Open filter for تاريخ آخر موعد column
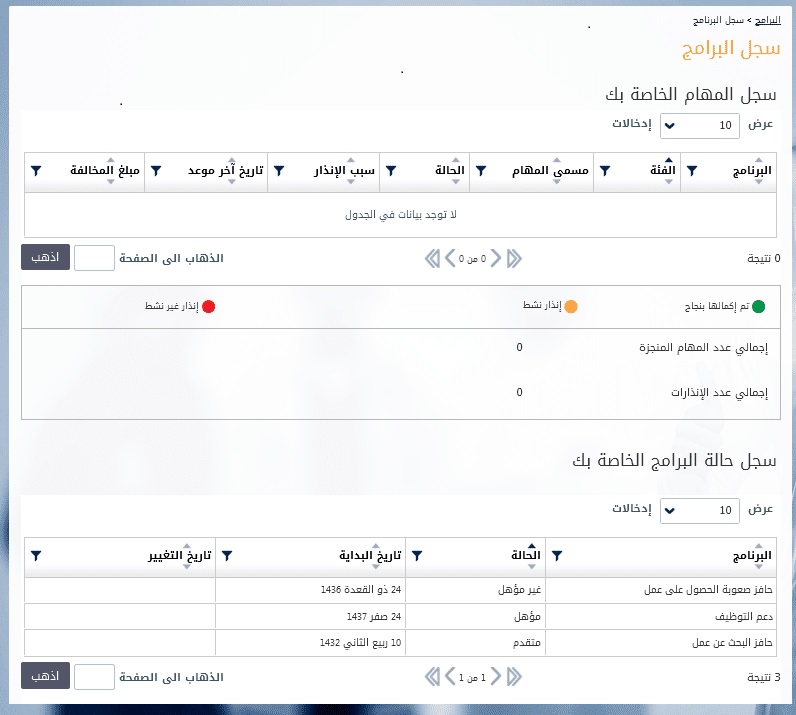Screen dimensions: 796x715 [156, 171]
